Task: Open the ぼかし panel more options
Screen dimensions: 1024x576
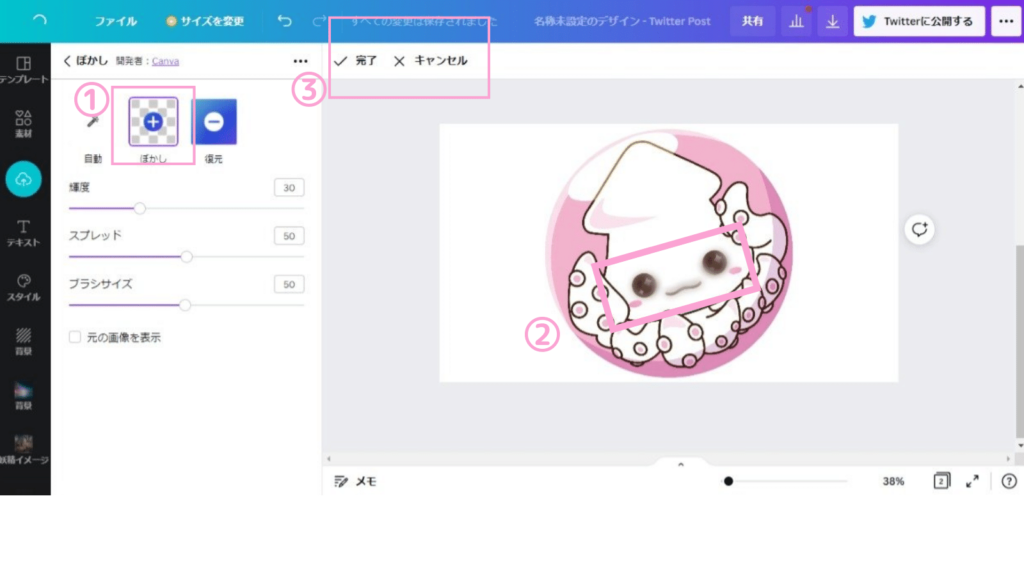Action: click(300, 61)
